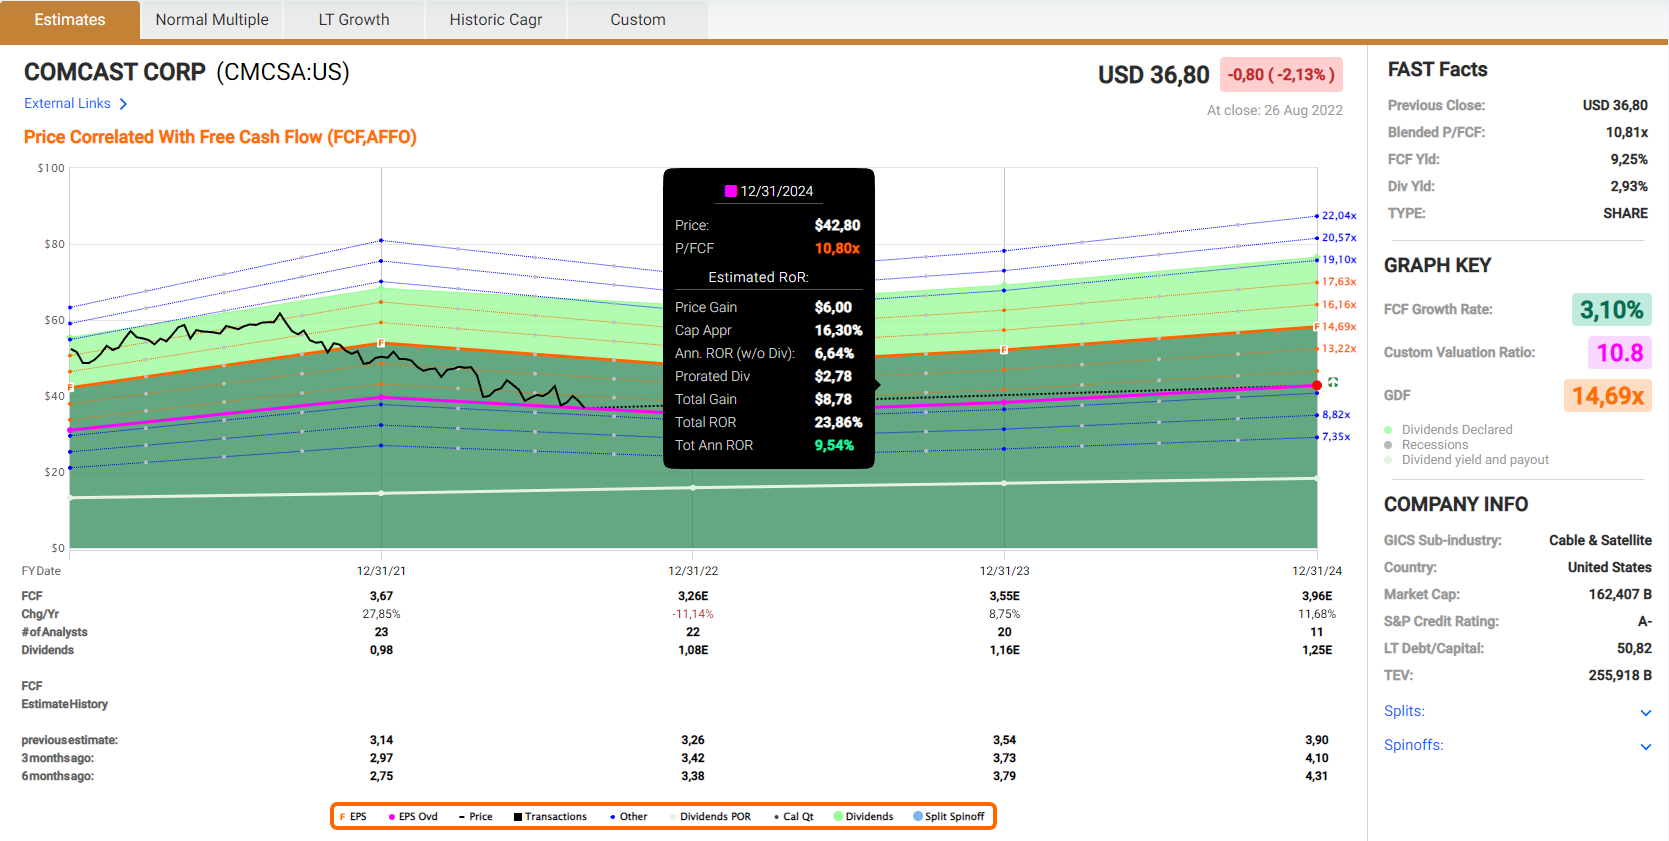
Task: Toggle Dividends Declared in graph key
Action: [x=1456, y=430]
